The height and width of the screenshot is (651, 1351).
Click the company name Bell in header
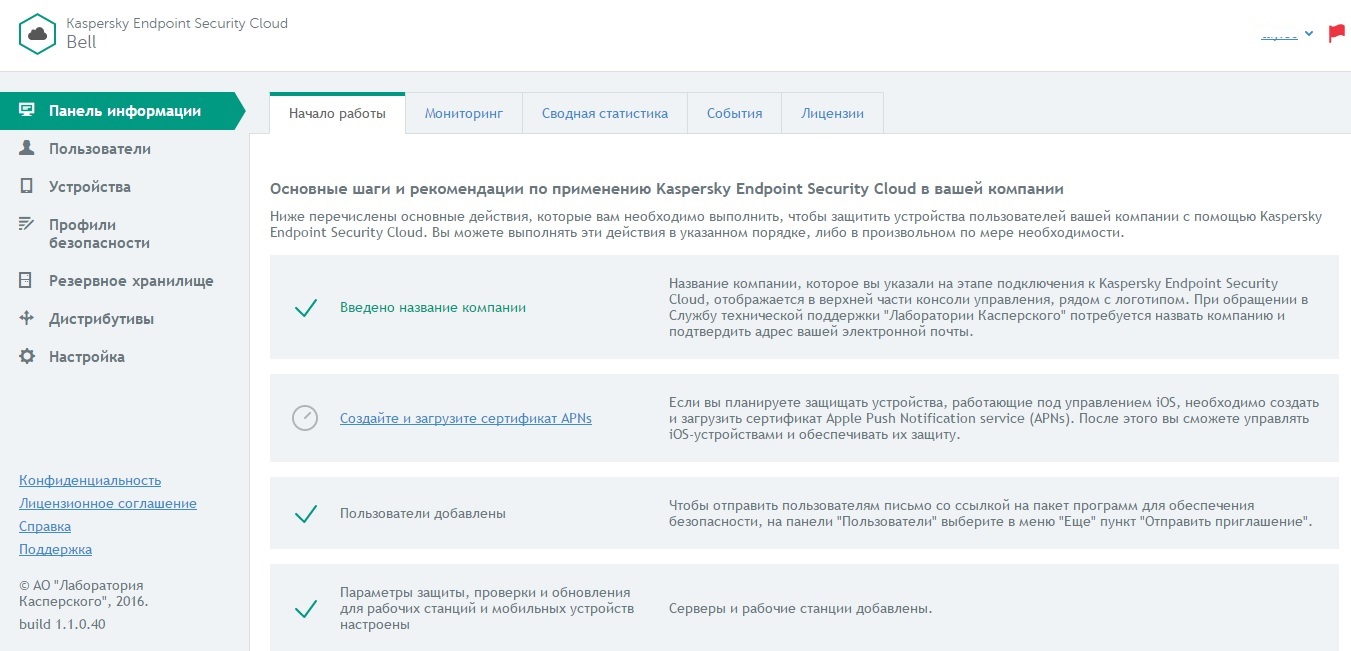[81, 42]
